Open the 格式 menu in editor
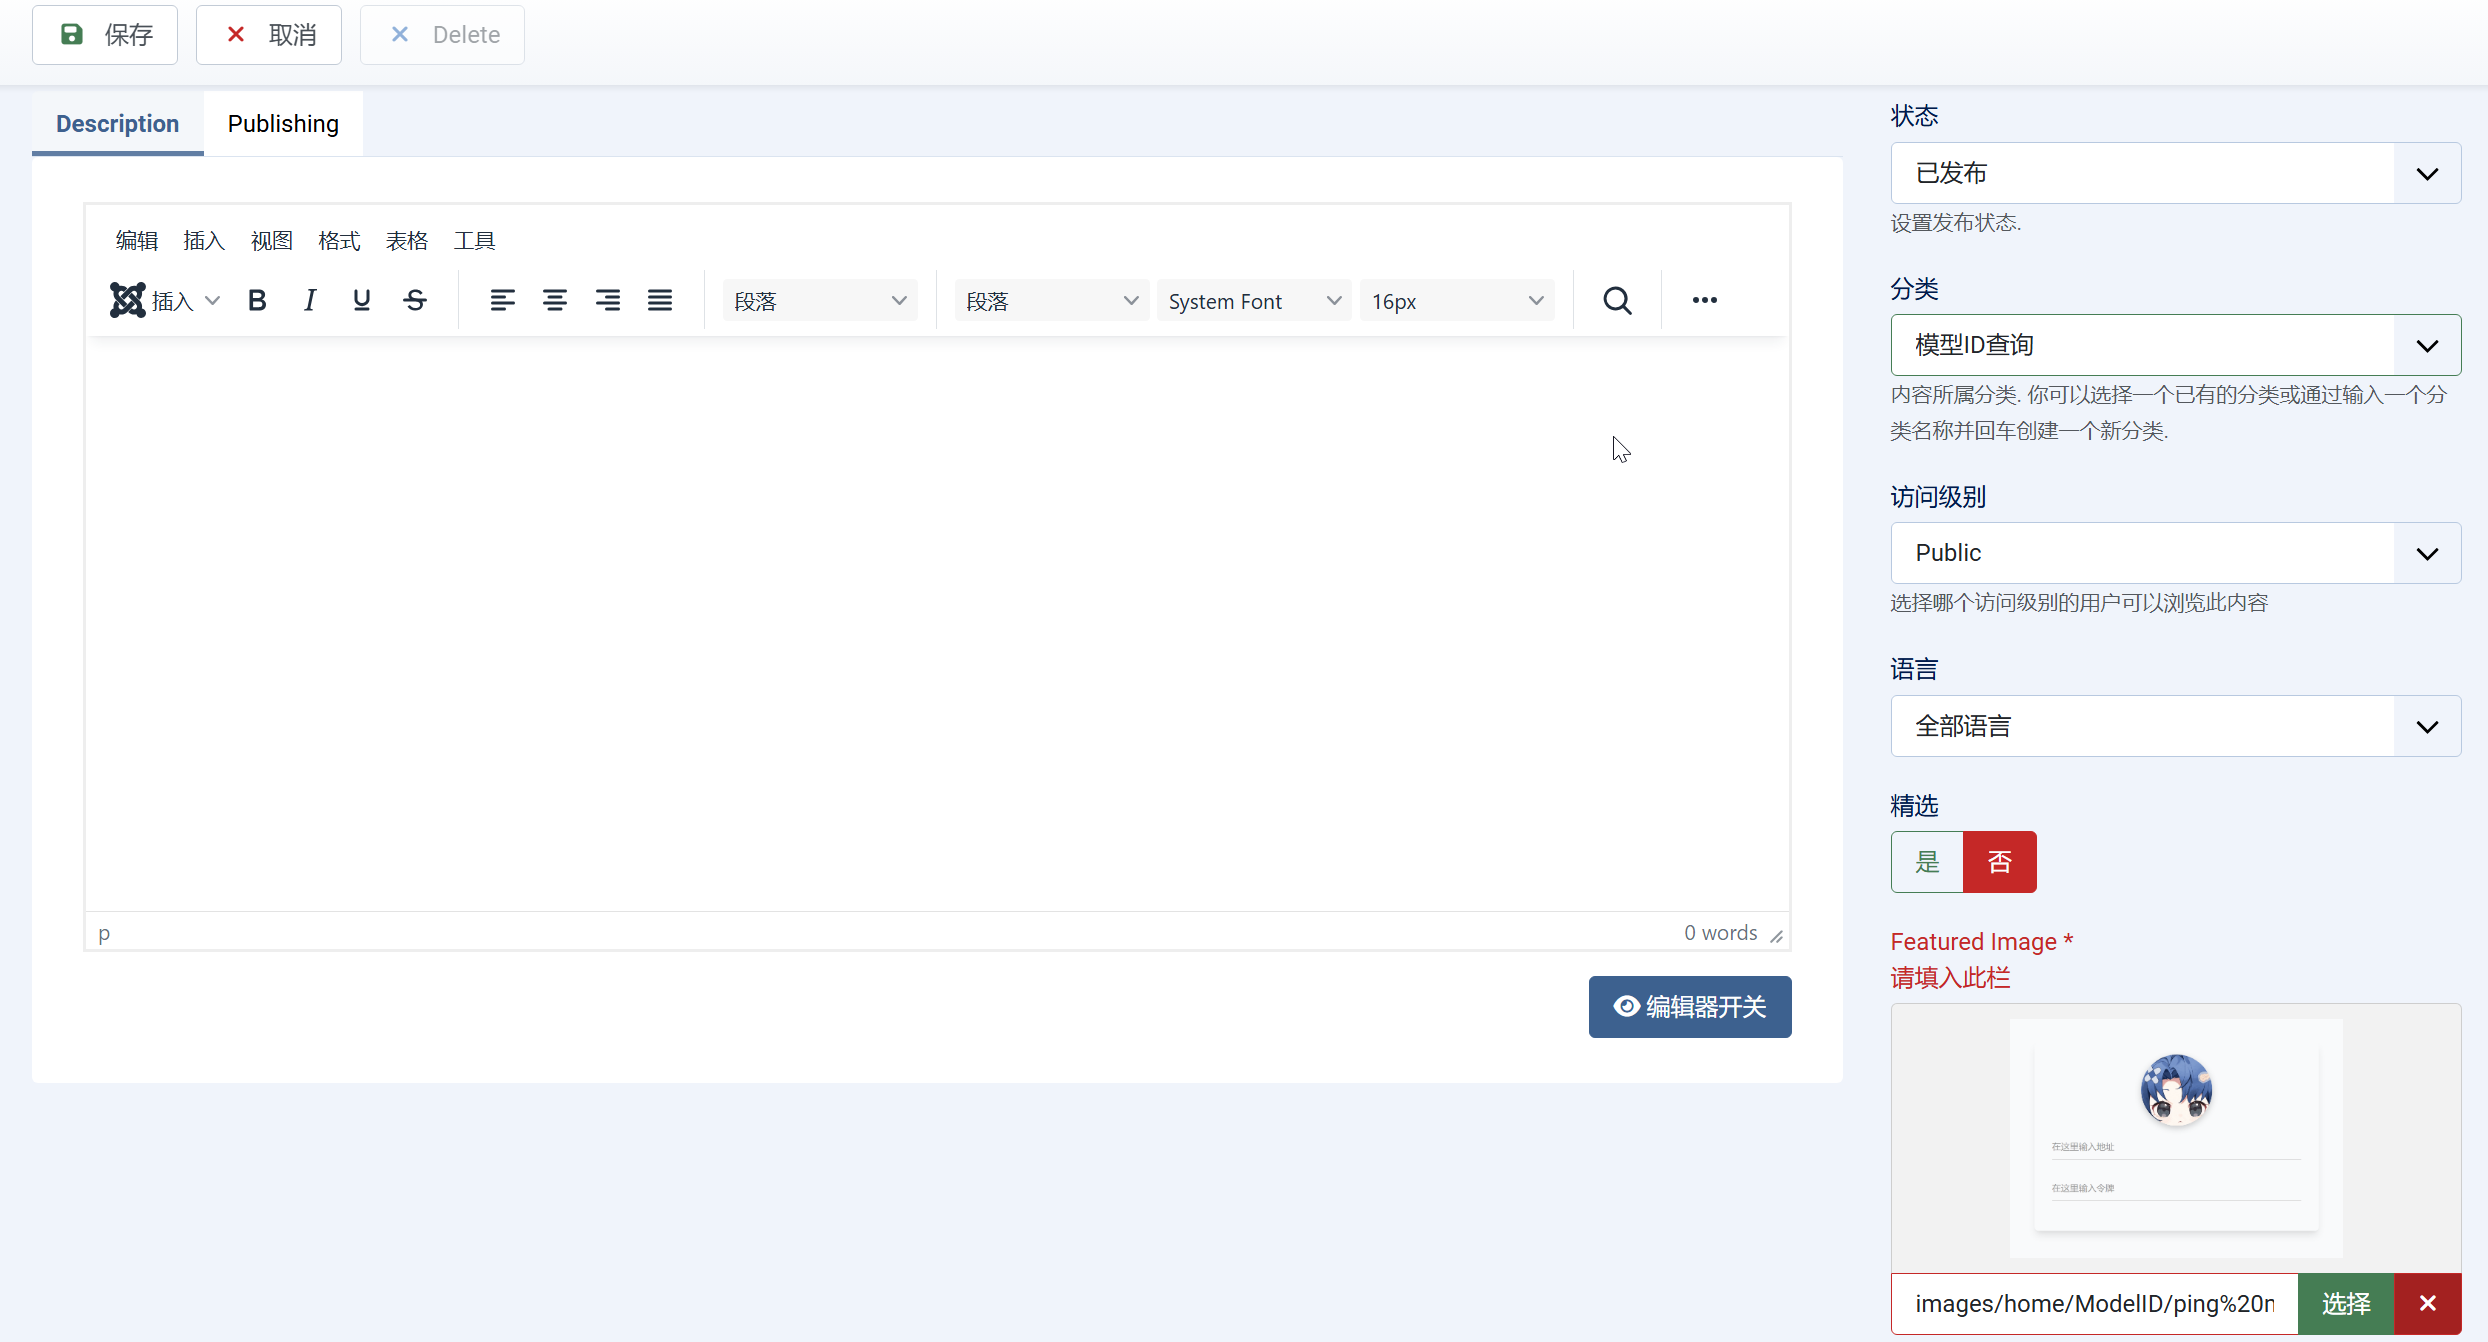This screenshot has width=2488, height=1342. pos(339,241)
